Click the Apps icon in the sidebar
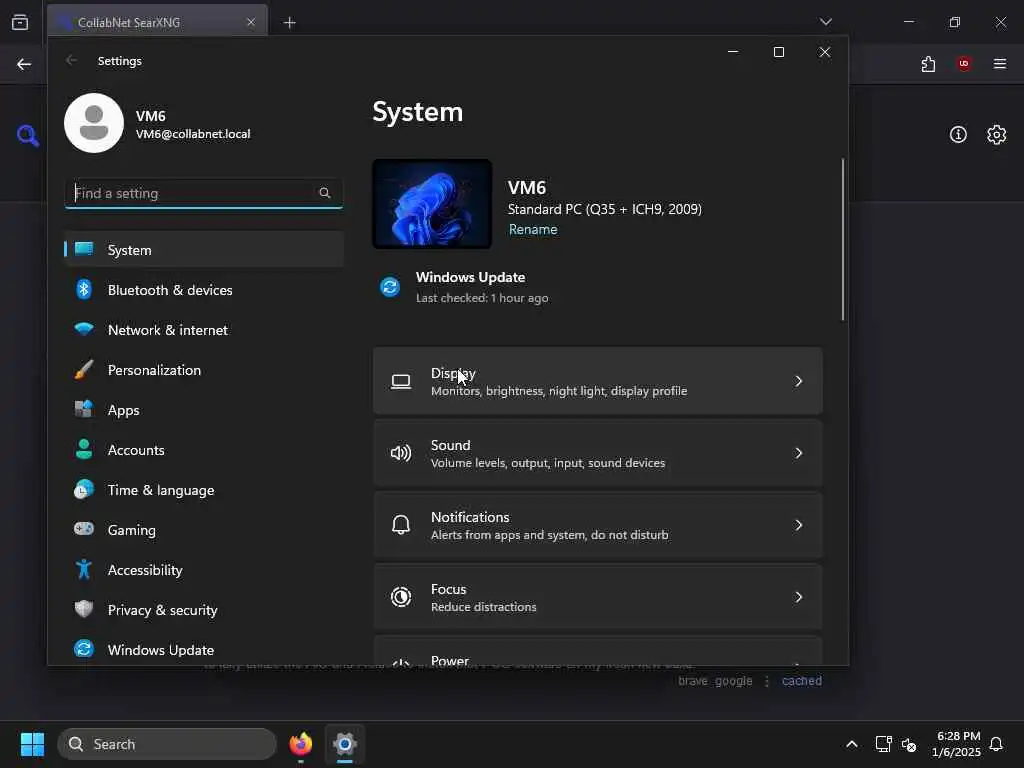This screenshot has width=1024, height=768. click(x=84, y=409)
